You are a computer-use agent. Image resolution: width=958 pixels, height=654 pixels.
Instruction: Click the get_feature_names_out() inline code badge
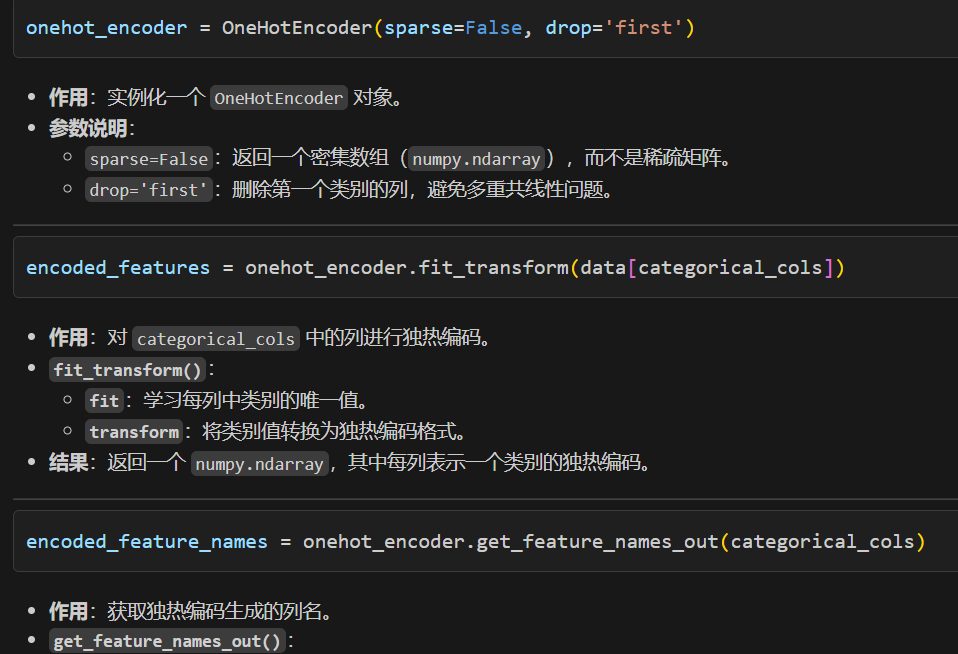pyautogui.click(x=167, y=641)
